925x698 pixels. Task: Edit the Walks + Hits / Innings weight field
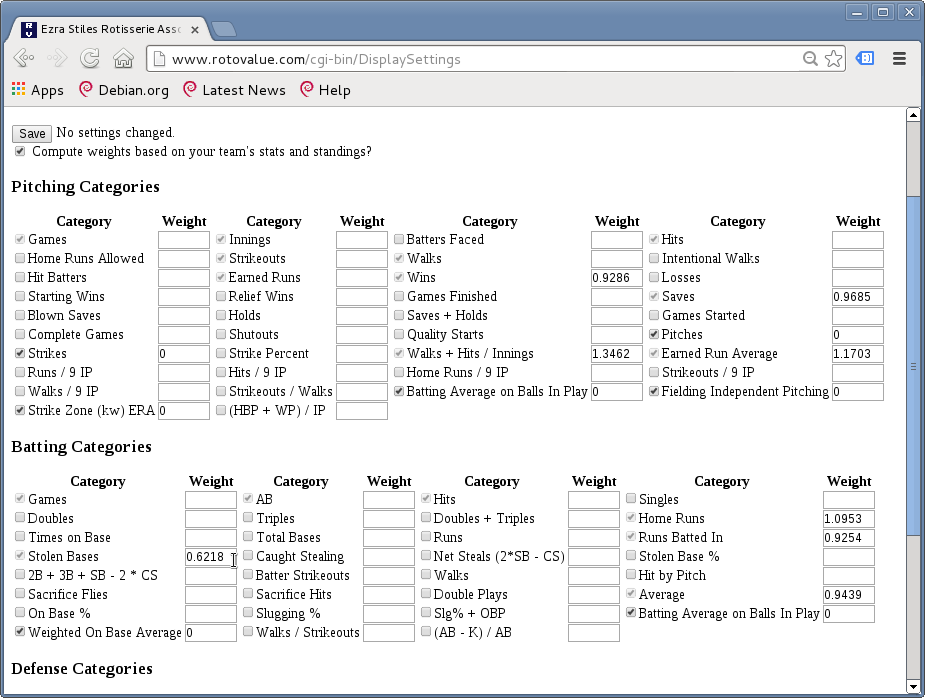click(x=616, y=354)
